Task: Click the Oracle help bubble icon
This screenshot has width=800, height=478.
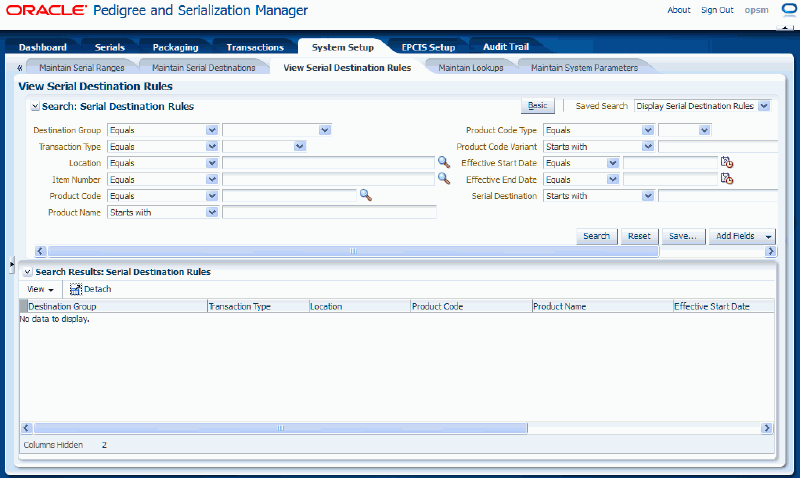Action: click(789, 10)
